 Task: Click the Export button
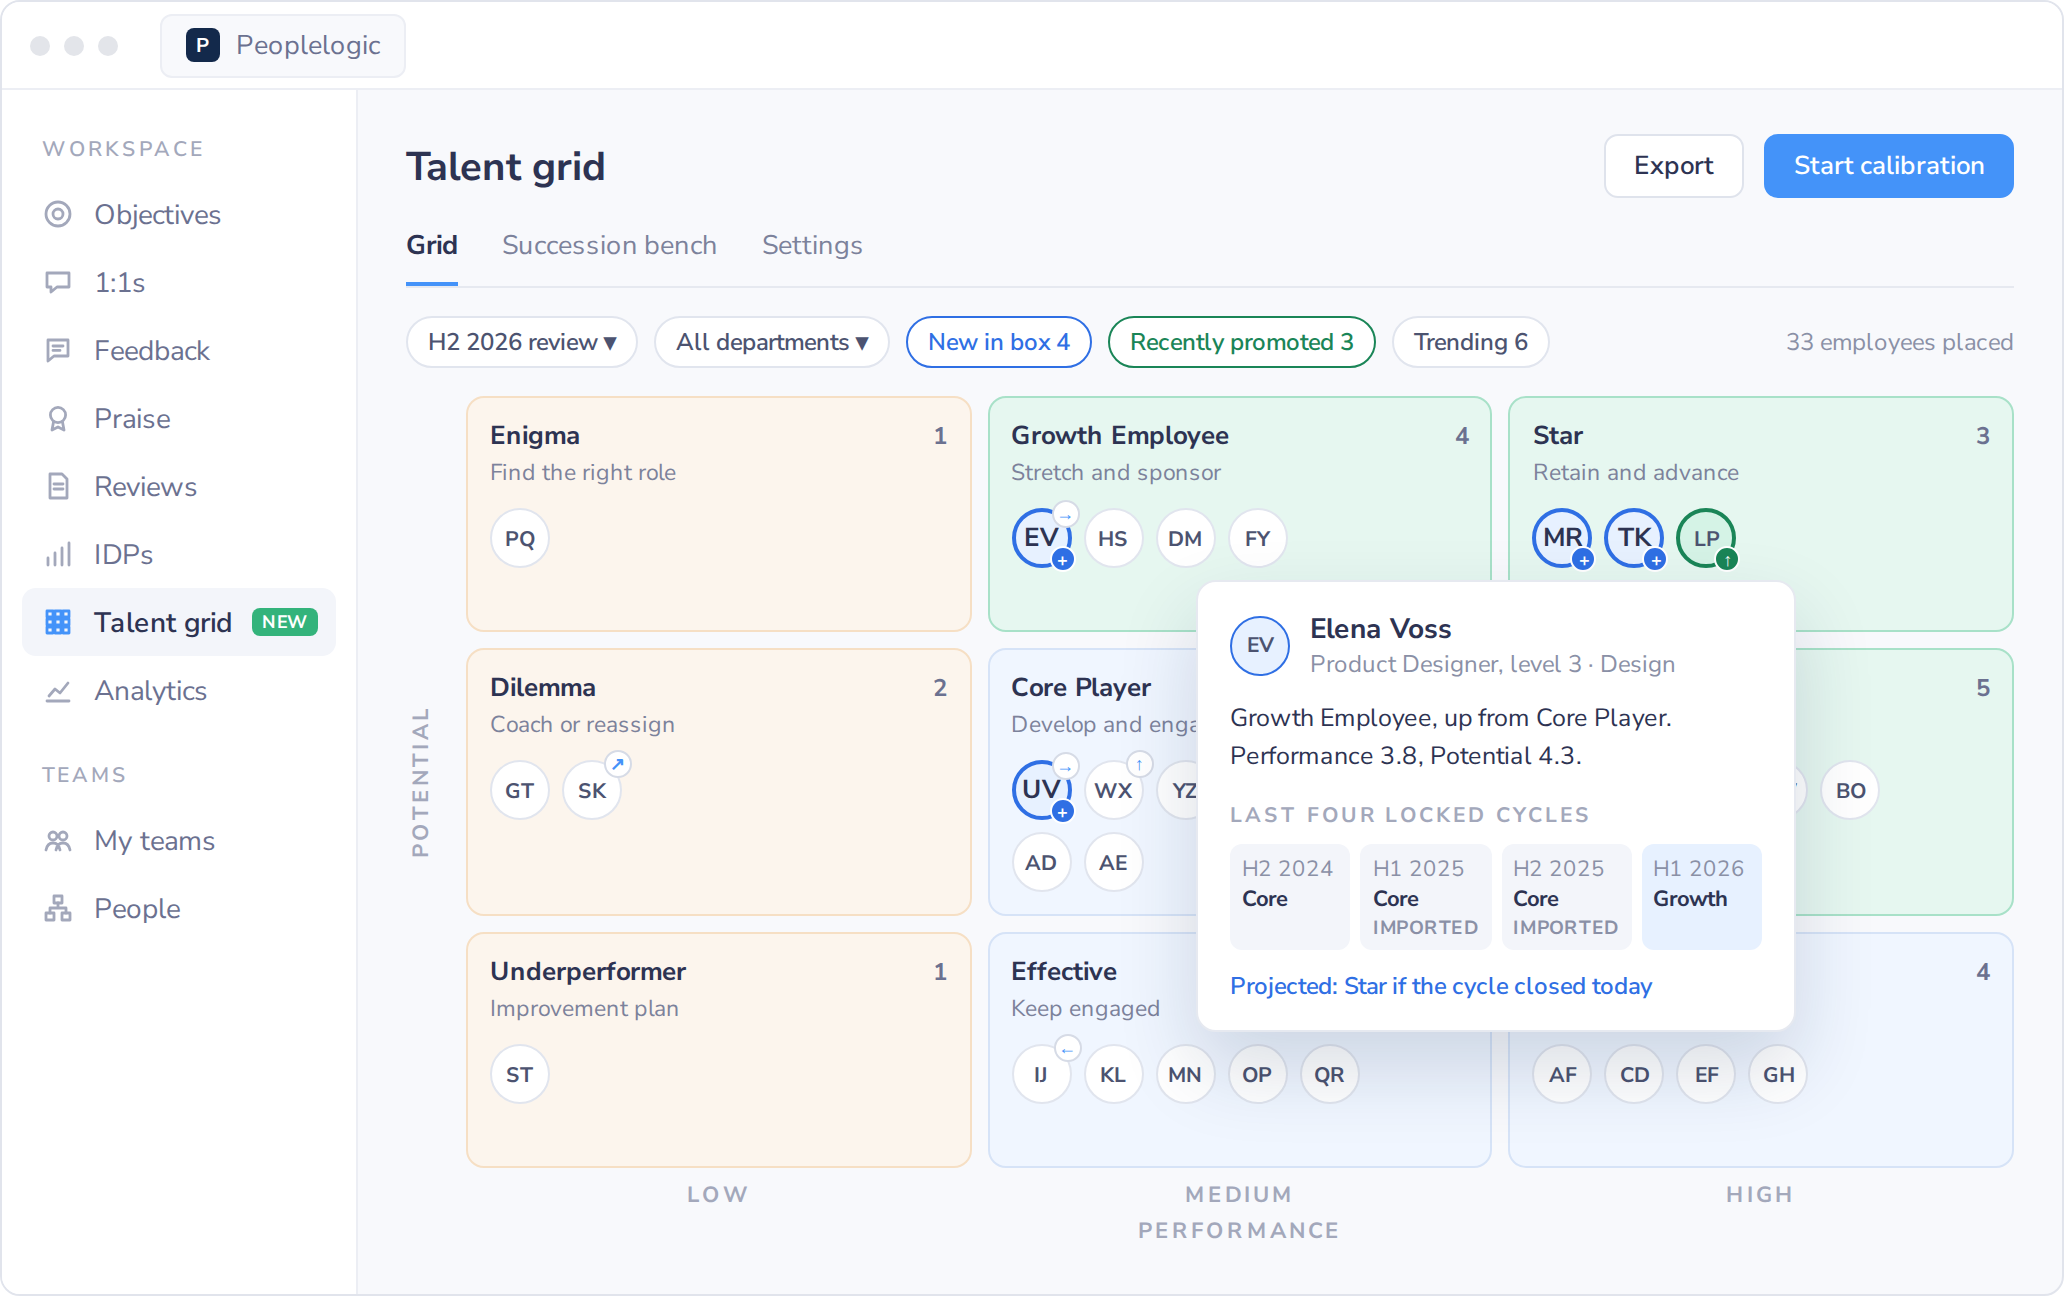pyautogui.click(x=1673, y=166)
